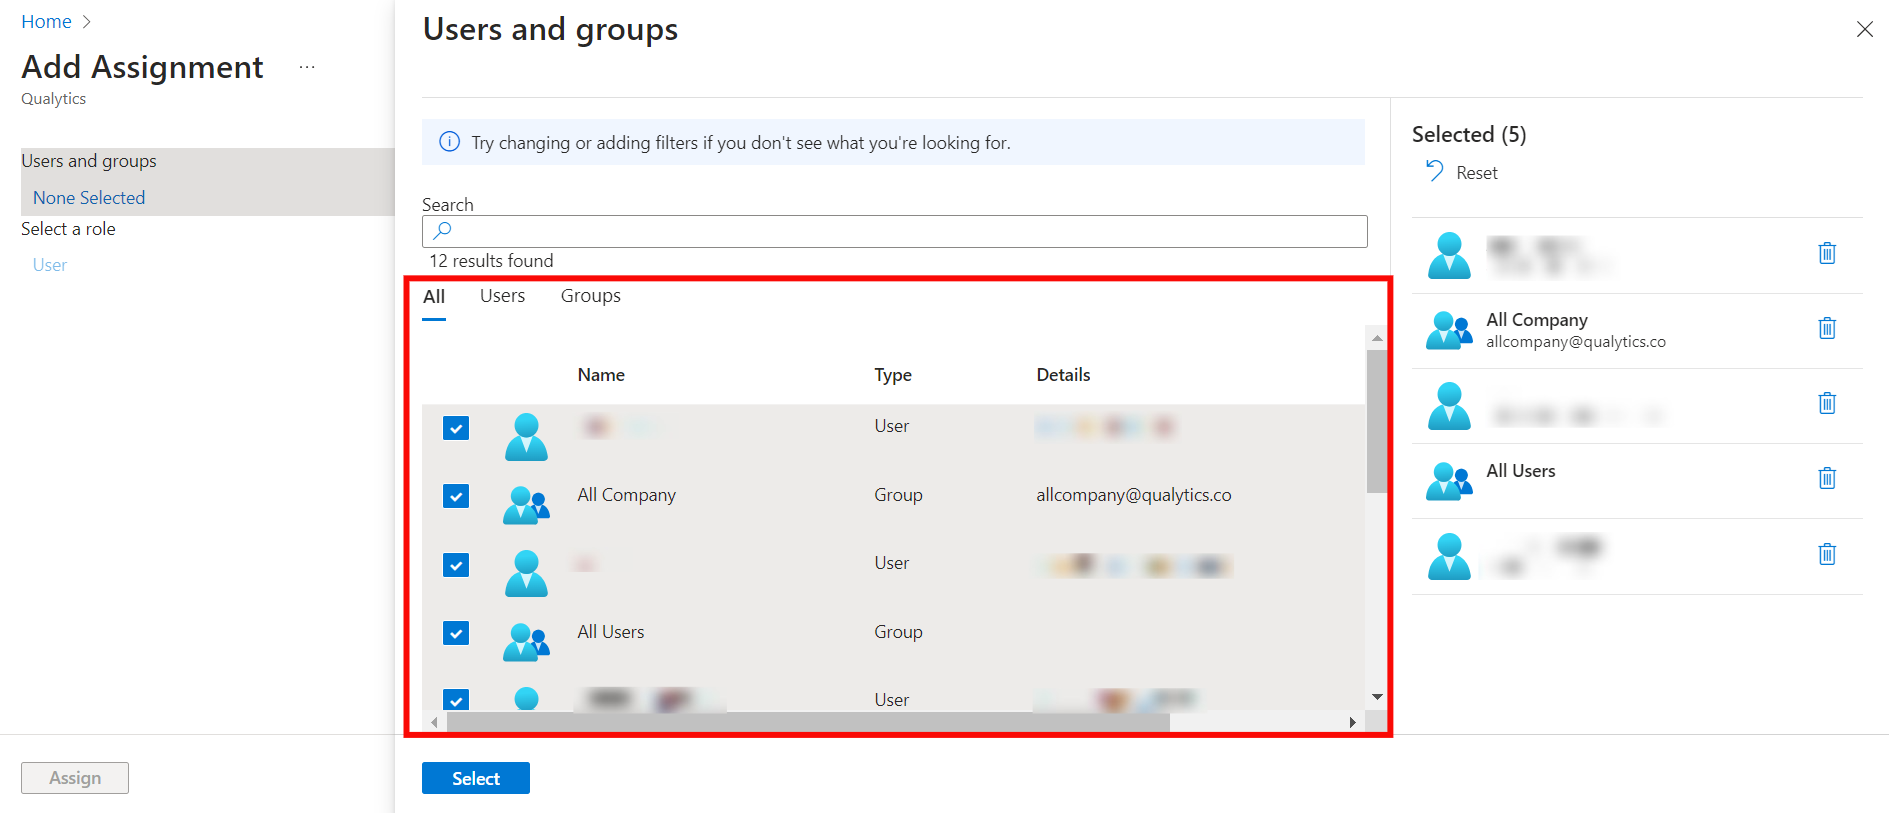
Task: Click the Type column header
Action: (x=893, y=375)
